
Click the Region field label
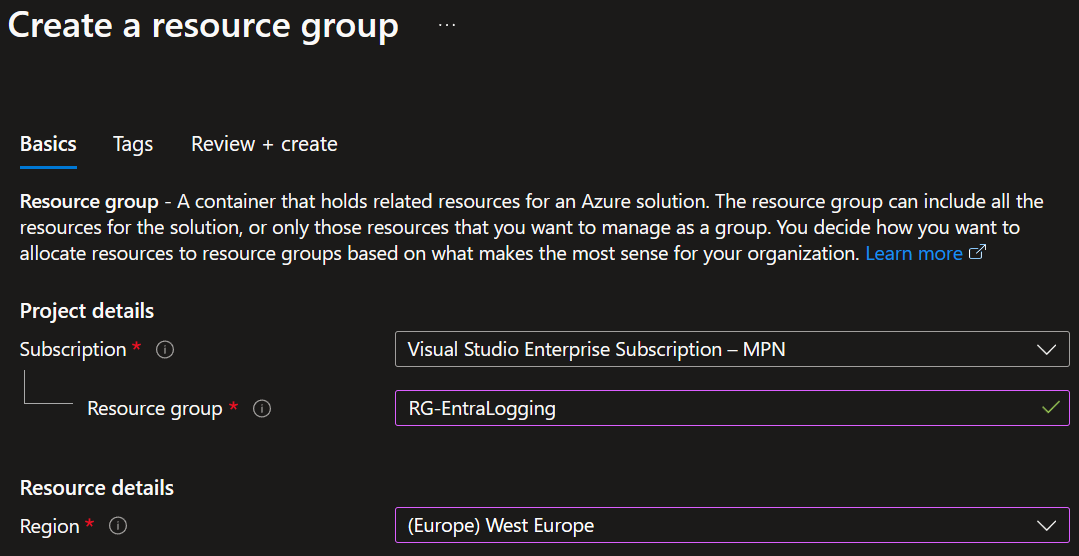[49, 526]
